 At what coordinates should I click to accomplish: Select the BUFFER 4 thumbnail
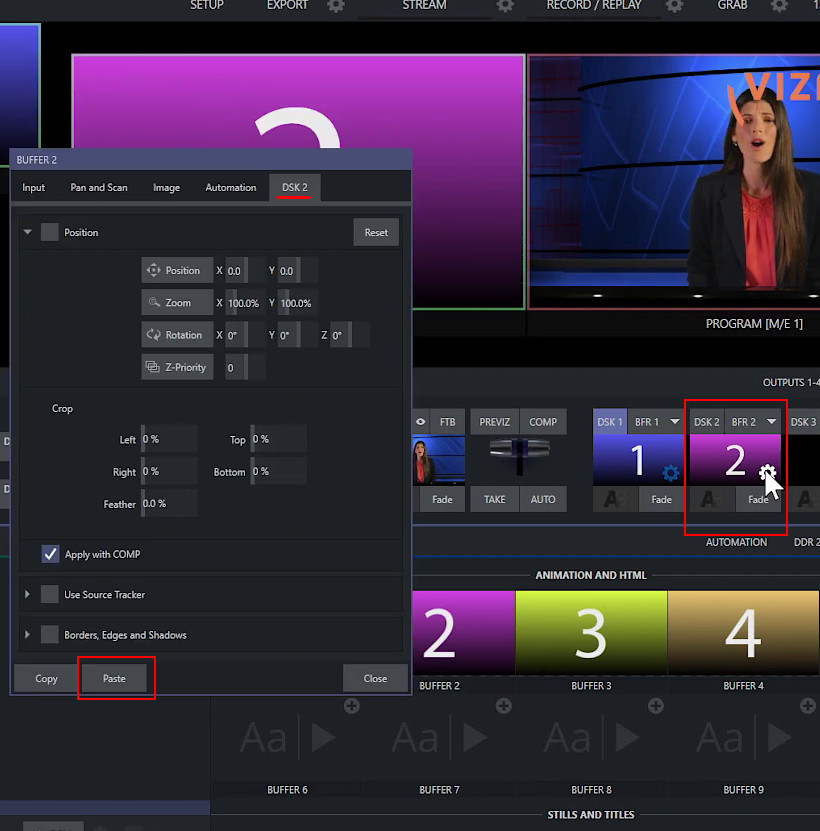point(743,632)
